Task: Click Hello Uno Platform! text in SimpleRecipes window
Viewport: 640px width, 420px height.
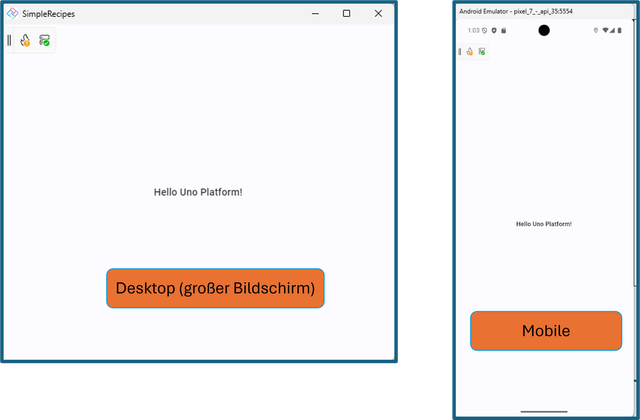Action: click(198, 192)
